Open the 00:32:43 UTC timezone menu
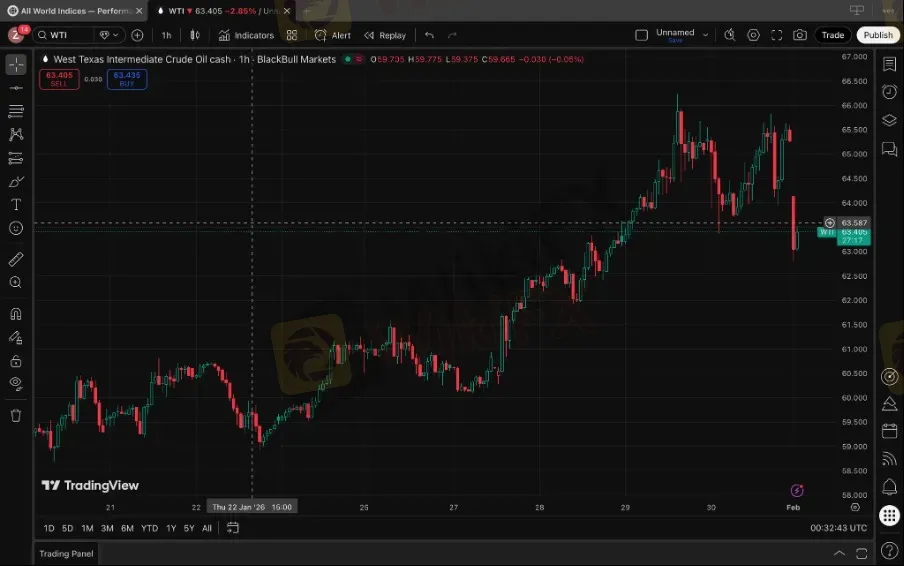 tap(838, 528)
